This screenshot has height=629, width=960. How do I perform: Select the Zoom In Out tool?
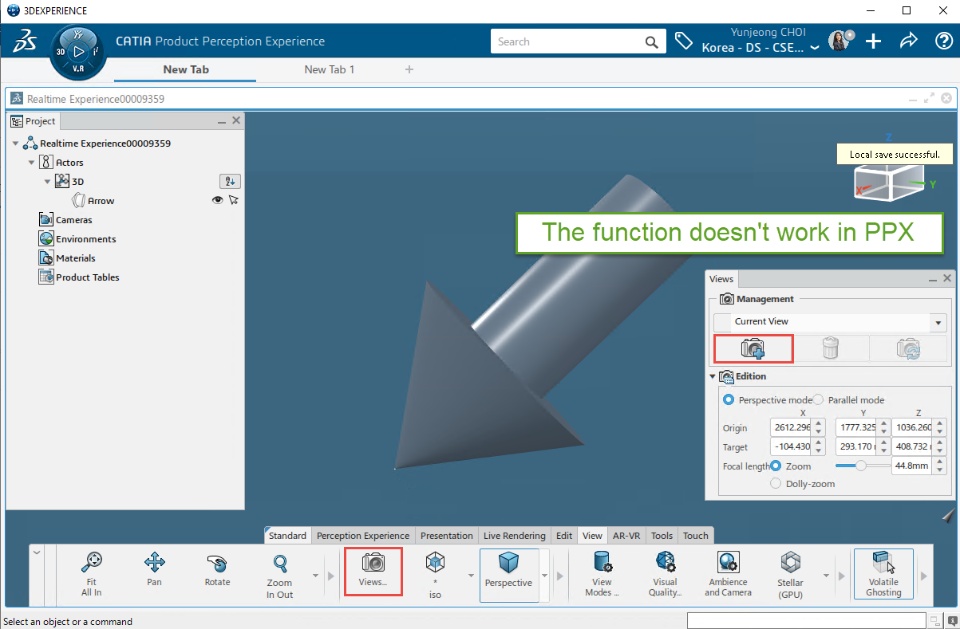[x=280, y=575]
